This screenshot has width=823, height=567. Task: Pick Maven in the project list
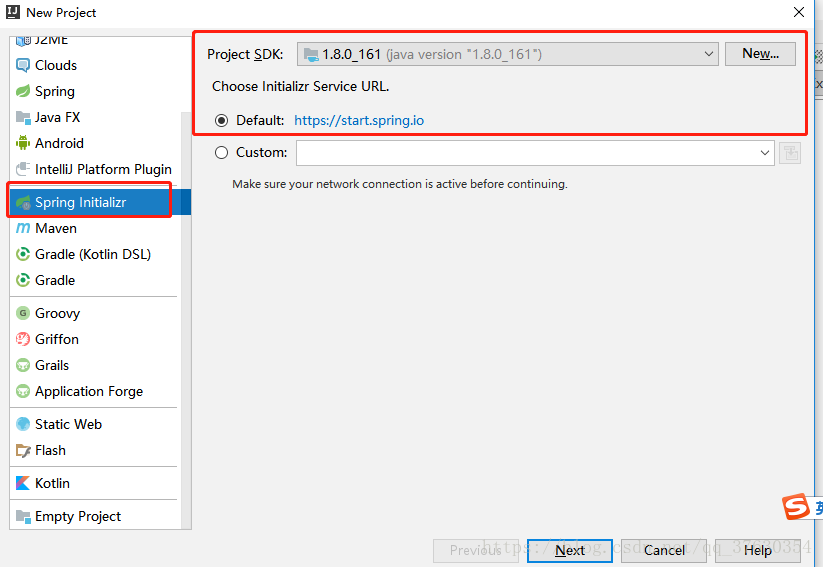pos(95,228)
